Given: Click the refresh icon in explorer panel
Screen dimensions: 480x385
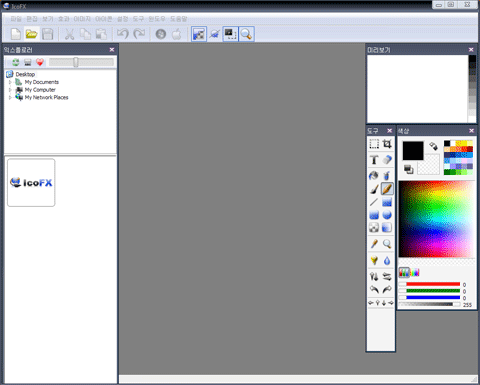Looking at the screenshot, I should [x=15, y=62].
